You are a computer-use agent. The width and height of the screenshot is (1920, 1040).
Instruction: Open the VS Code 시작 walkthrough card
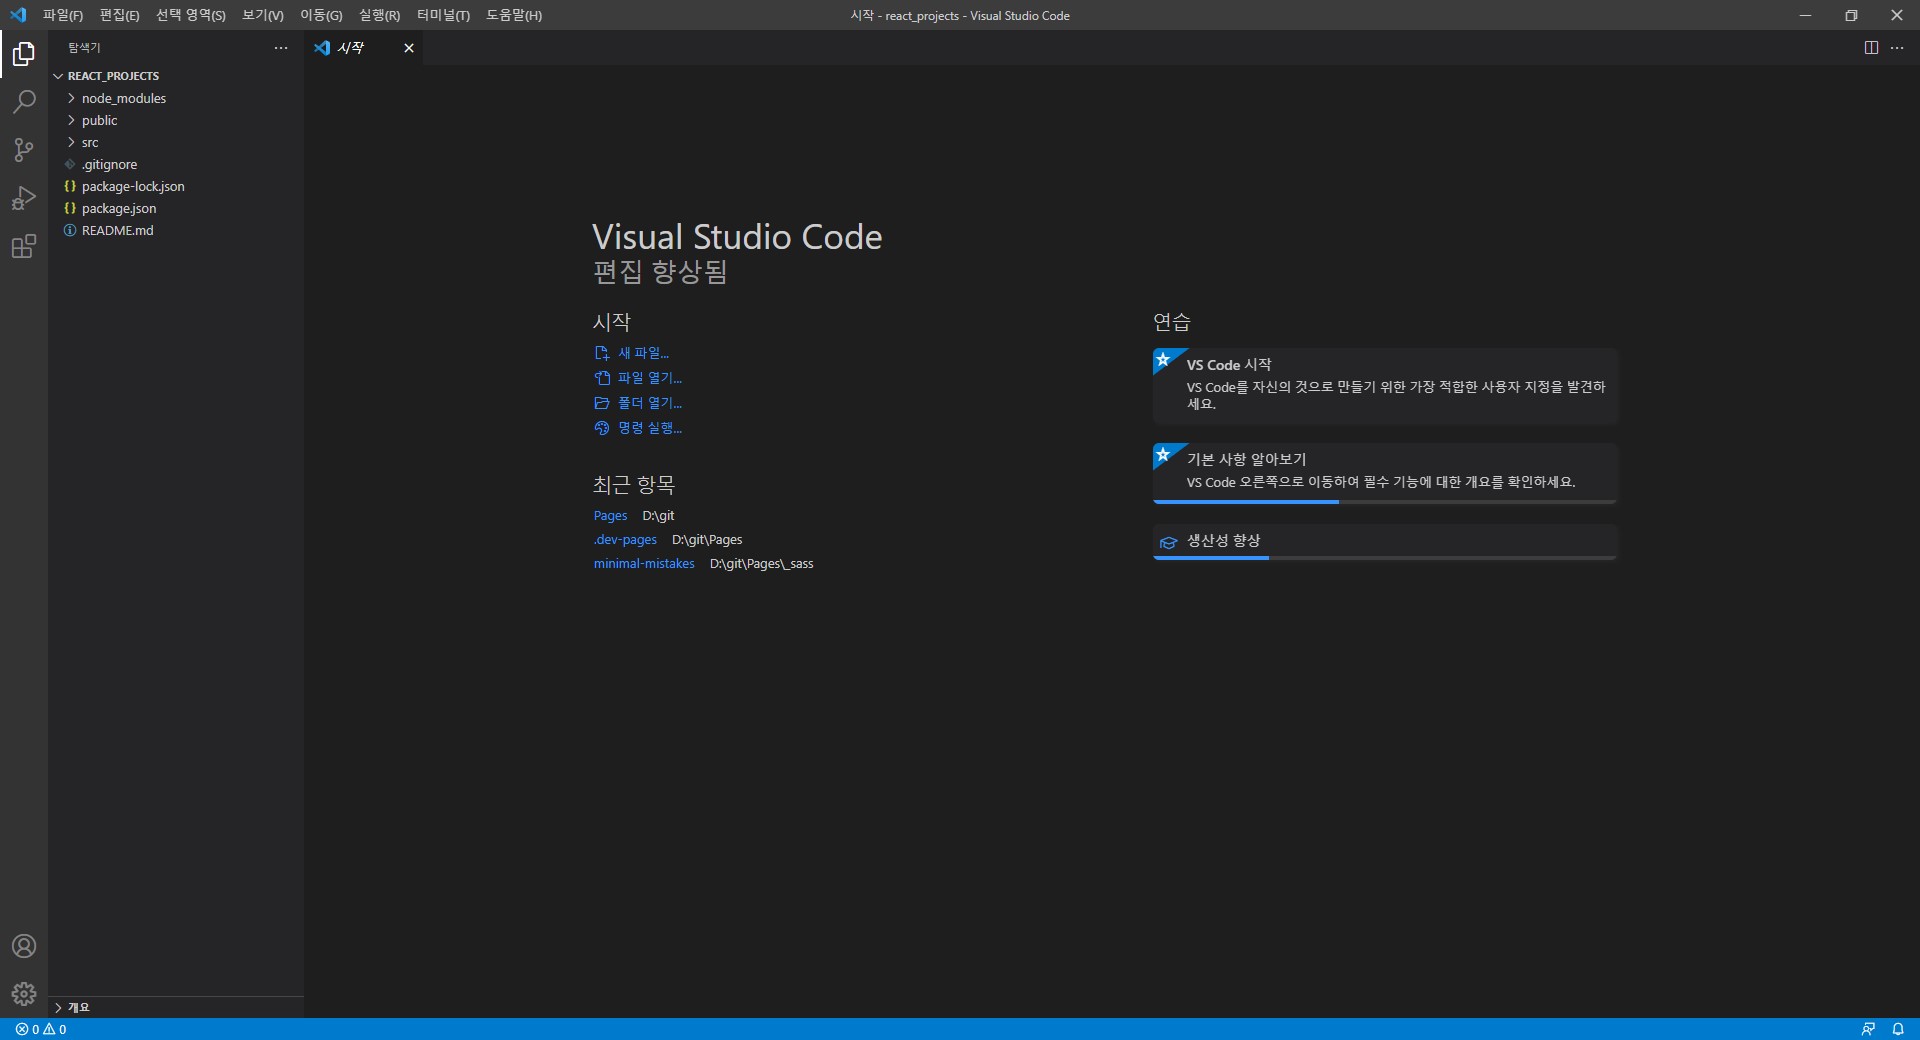[x=1385, y=386]
